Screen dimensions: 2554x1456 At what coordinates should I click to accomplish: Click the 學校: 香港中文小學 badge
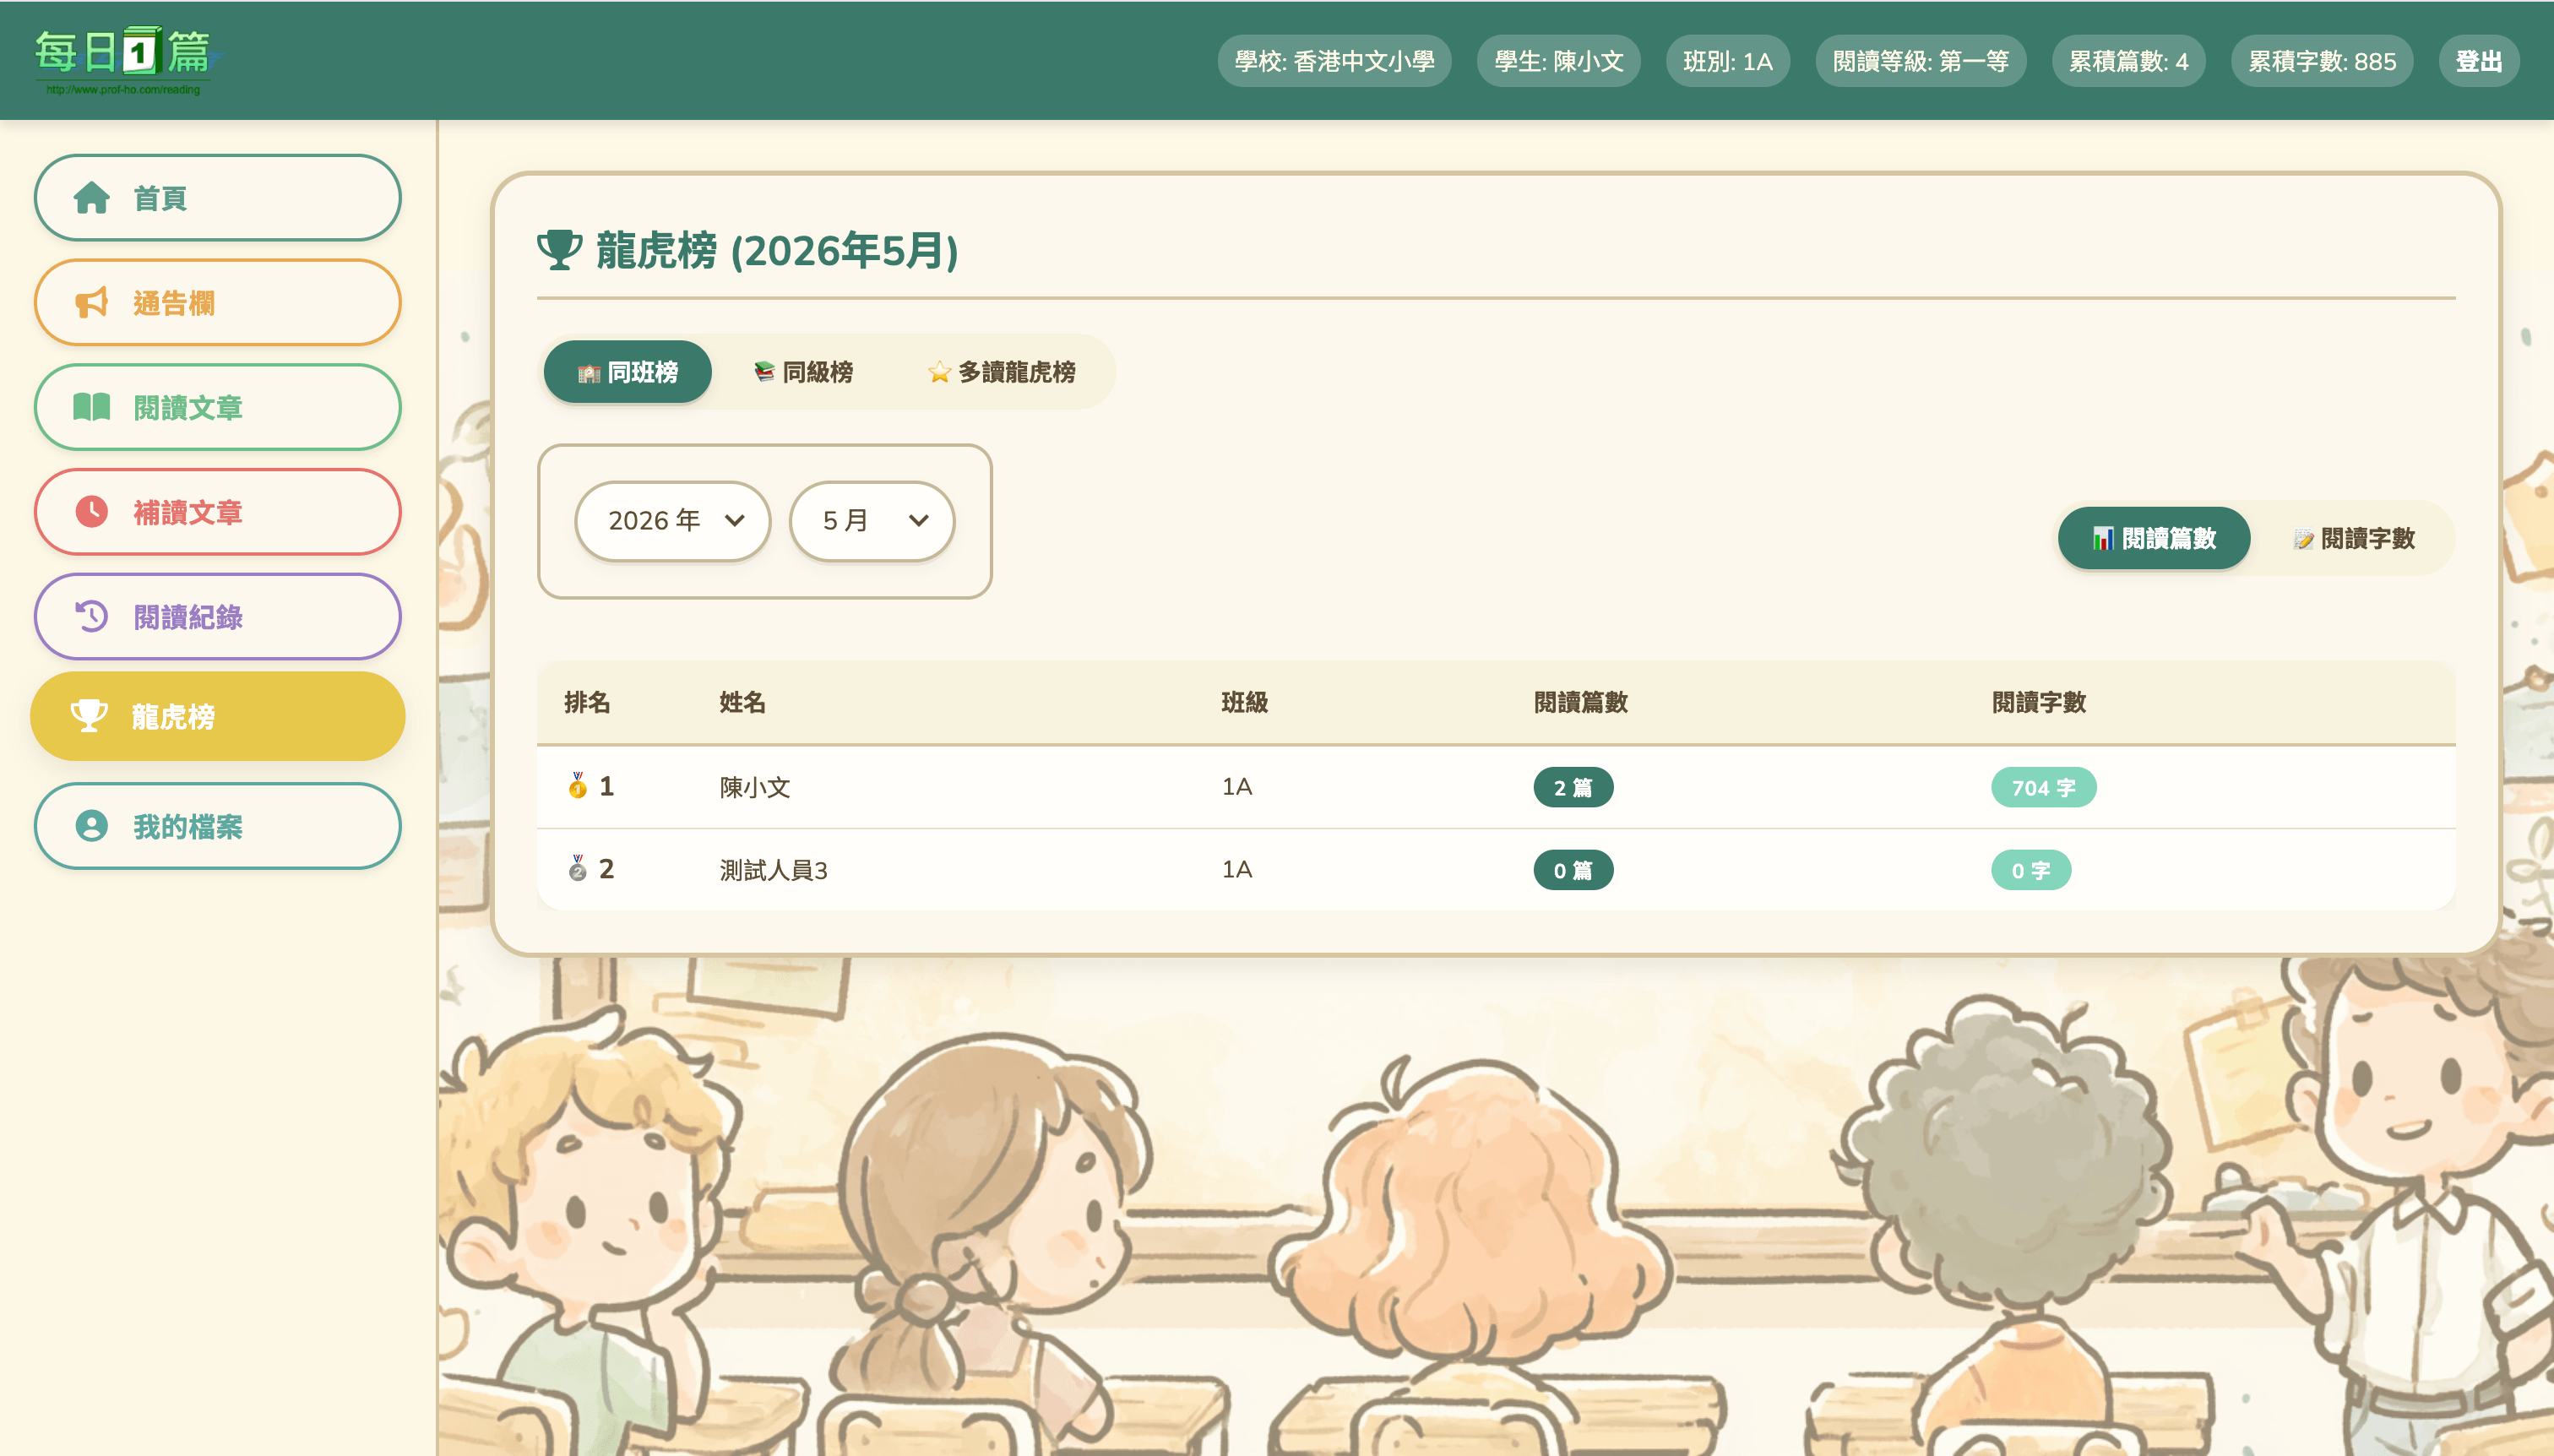tap(1334, 62)
